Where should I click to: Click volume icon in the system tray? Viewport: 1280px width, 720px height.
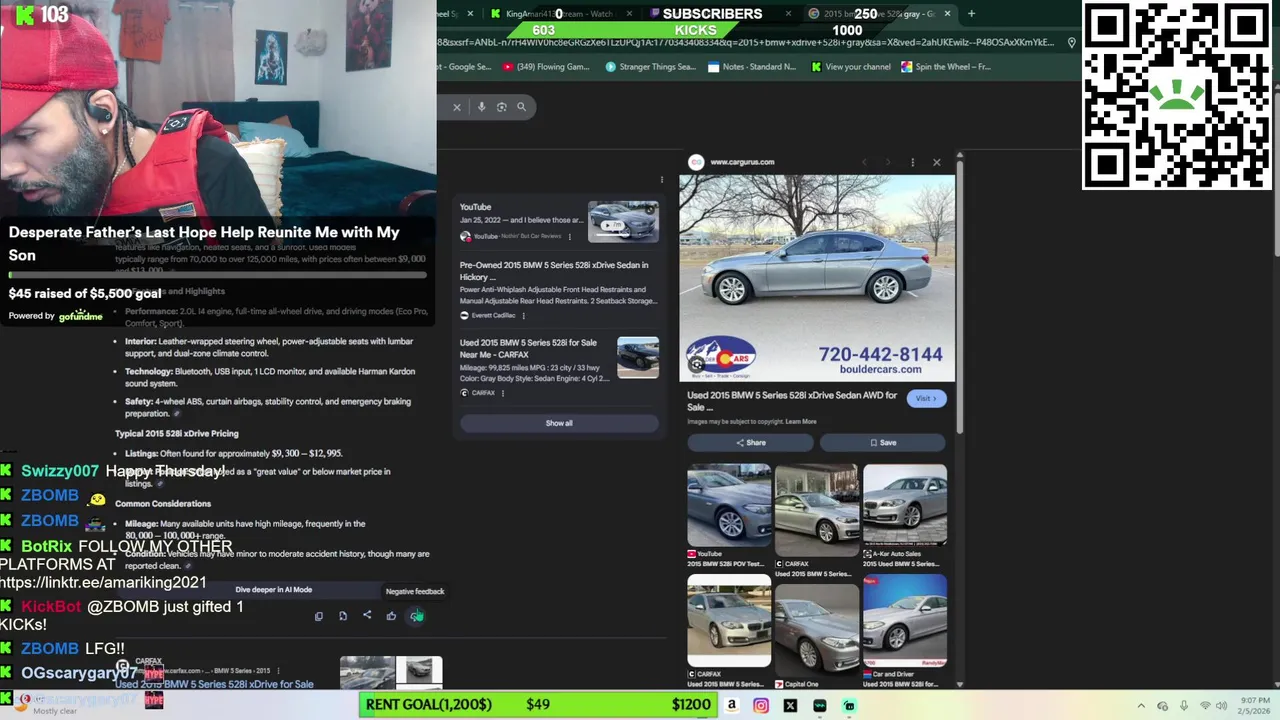coord(1221,706)
